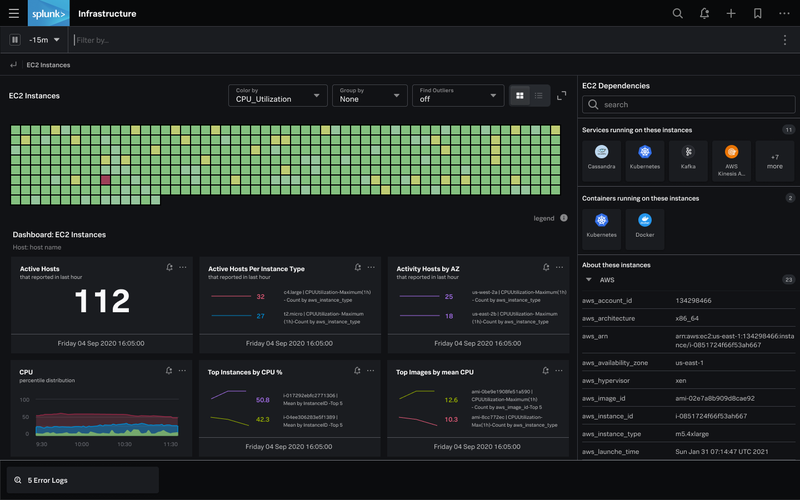The height and width of the screenshot is (500, 800).
Task: Open bell on Top Instances by CPU %
Action: point(357,370)
